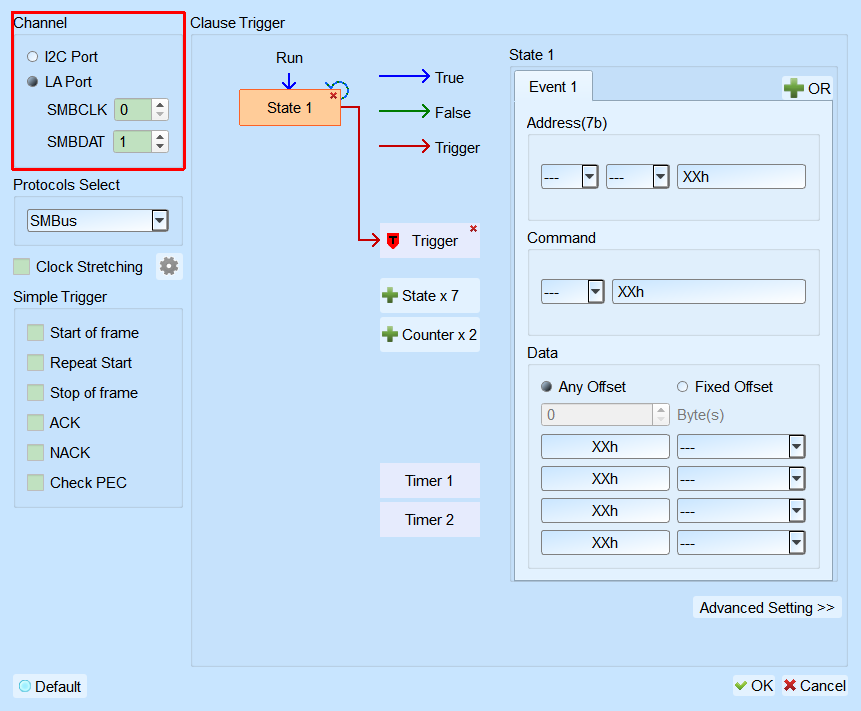
Task: Delete the Trigger node with its red x
Action: tap(473, 228)
